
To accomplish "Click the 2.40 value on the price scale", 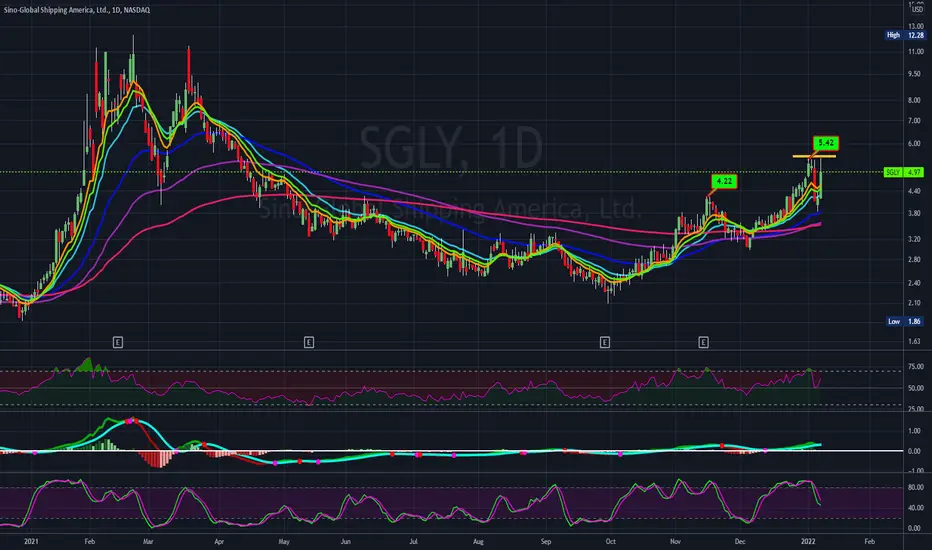I will [914, 283].
